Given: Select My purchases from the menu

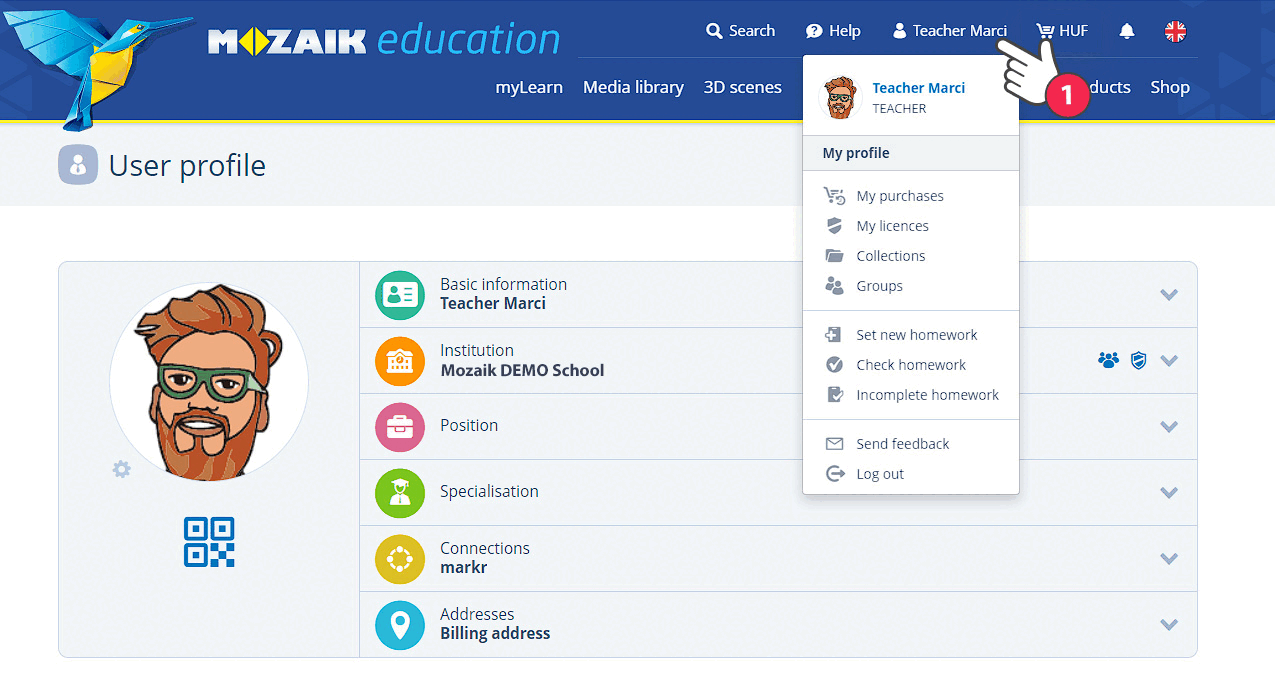Looking at the screenshot, I should click(x=899, y=196).
